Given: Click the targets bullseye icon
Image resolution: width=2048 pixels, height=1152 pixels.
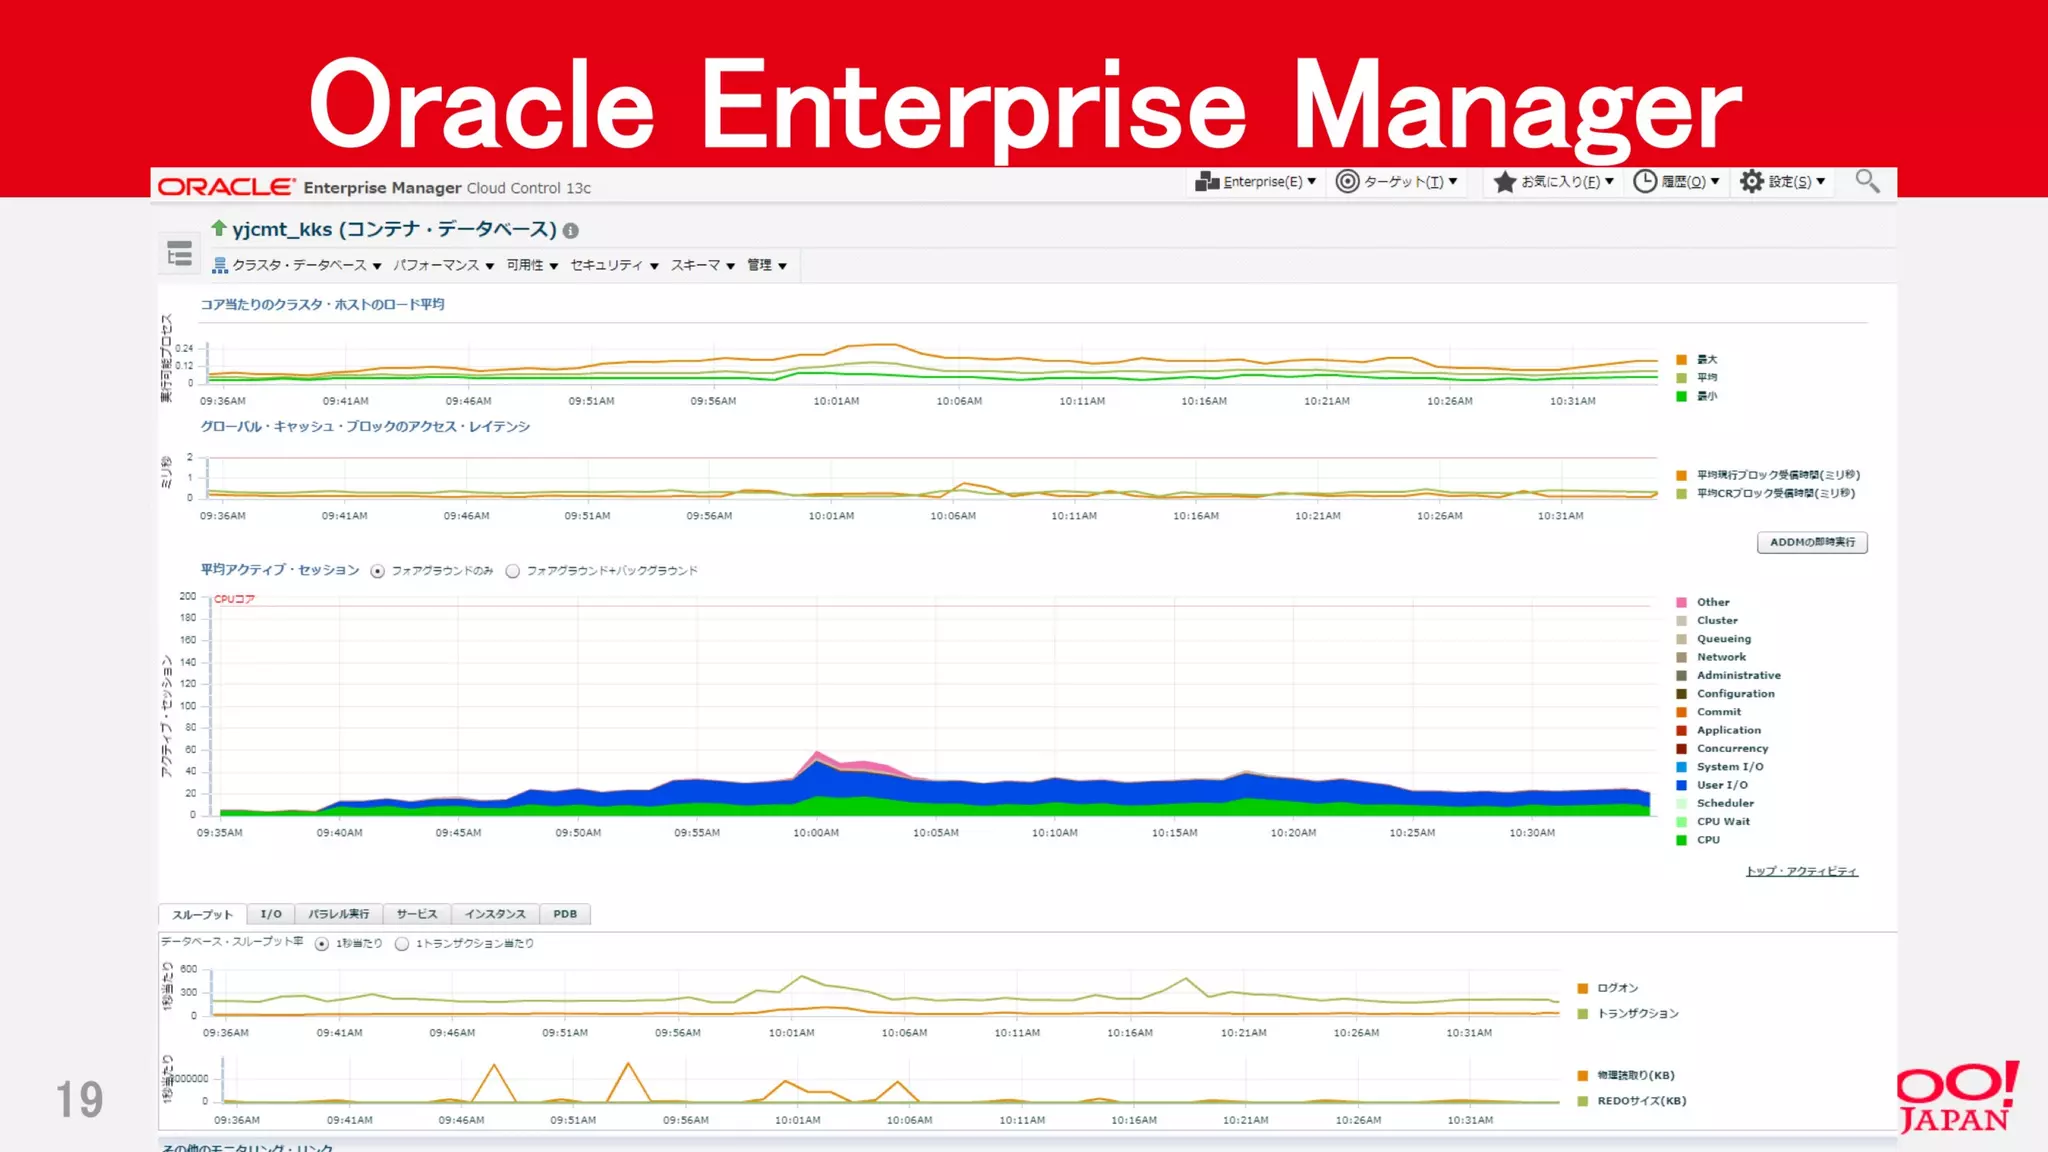Looking at the screenshot, I should pyautogui.click(x=1347, y=181).
